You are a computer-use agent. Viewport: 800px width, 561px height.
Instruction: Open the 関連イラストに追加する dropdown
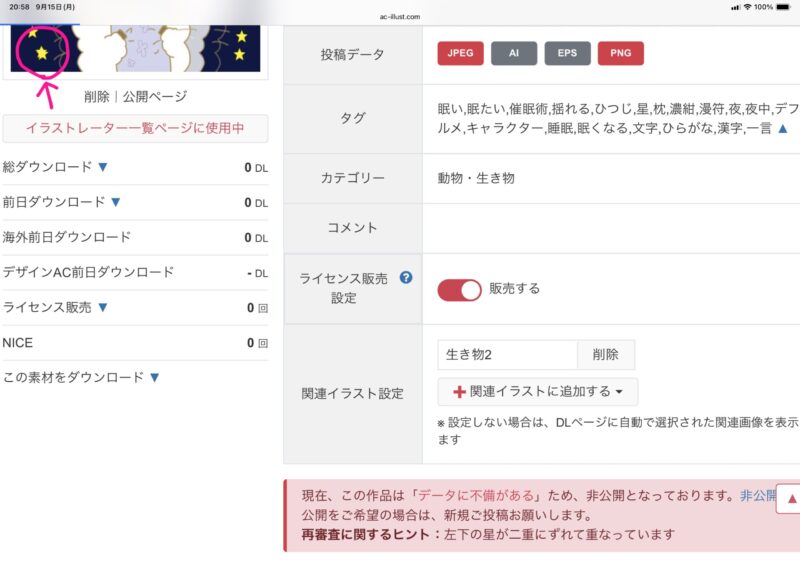(538, 392)
